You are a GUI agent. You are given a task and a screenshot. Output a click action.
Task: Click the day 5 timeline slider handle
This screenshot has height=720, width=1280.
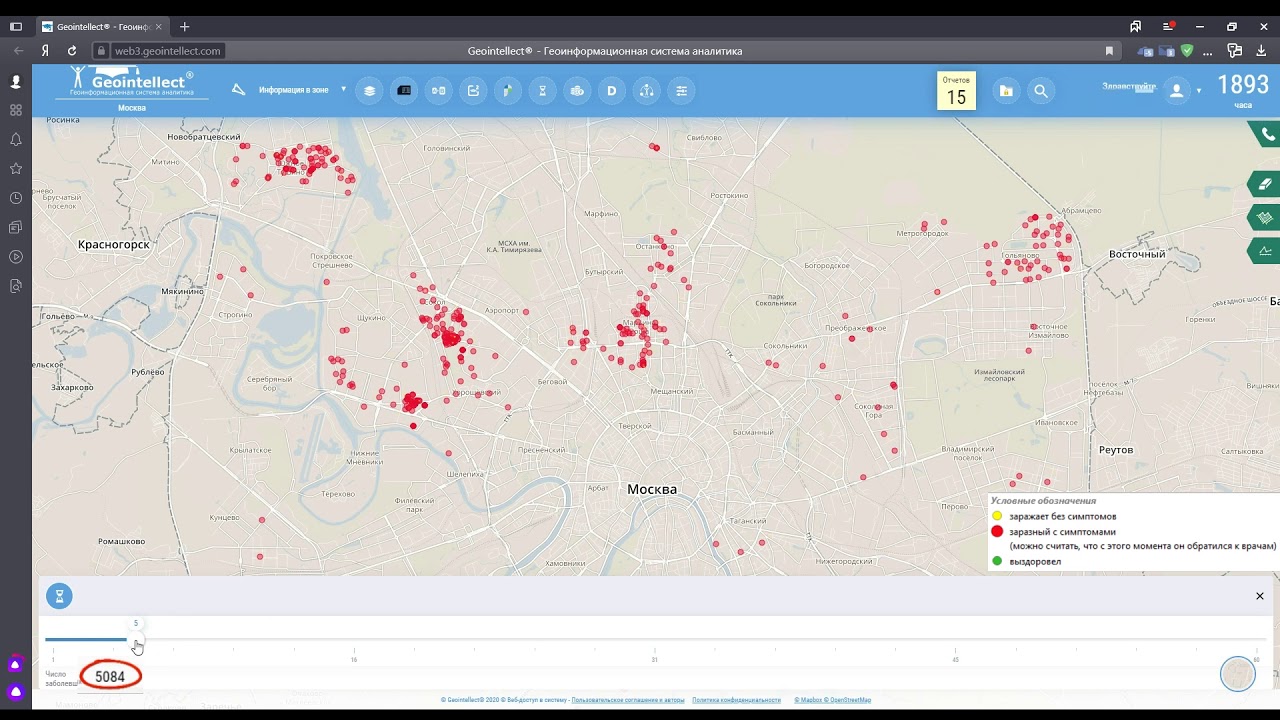pos(136,640)
